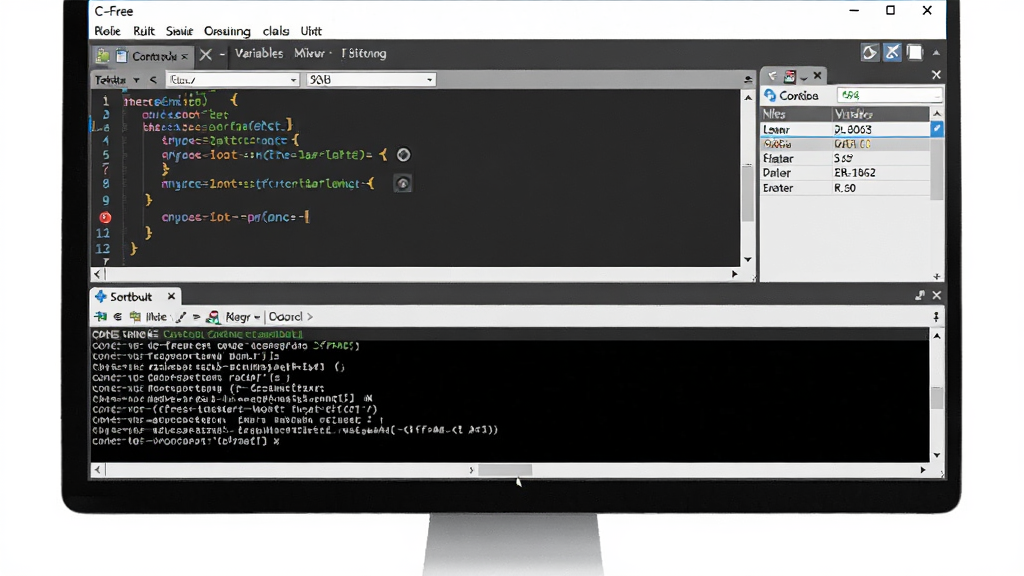The image size is (1024, 576).
Task: Click the large X icon left of Variables
Action: 206,55
